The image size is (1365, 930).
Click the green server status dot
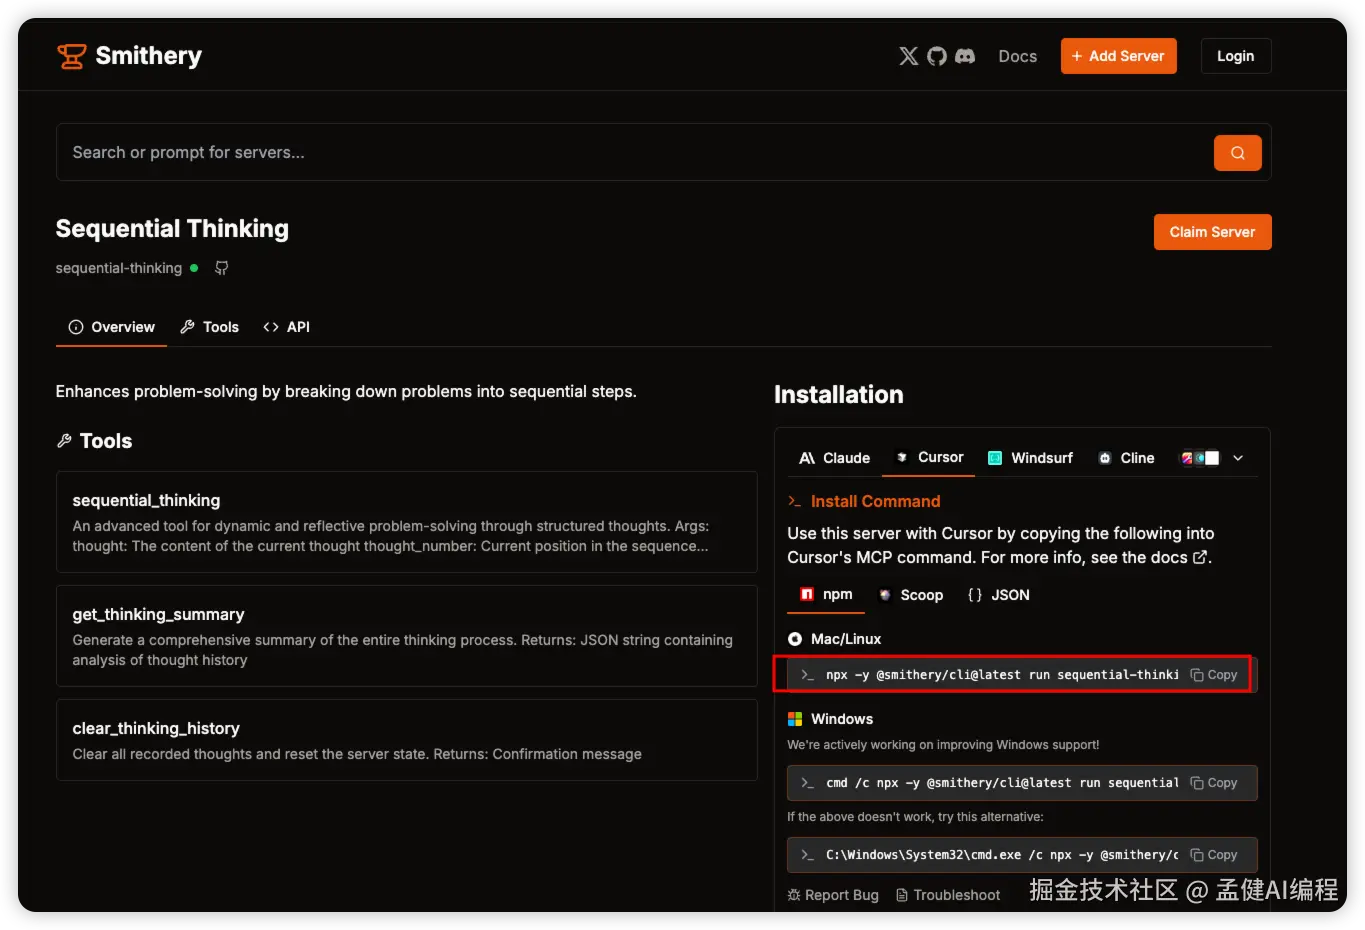pyautogui.click(x=194, y=268)
